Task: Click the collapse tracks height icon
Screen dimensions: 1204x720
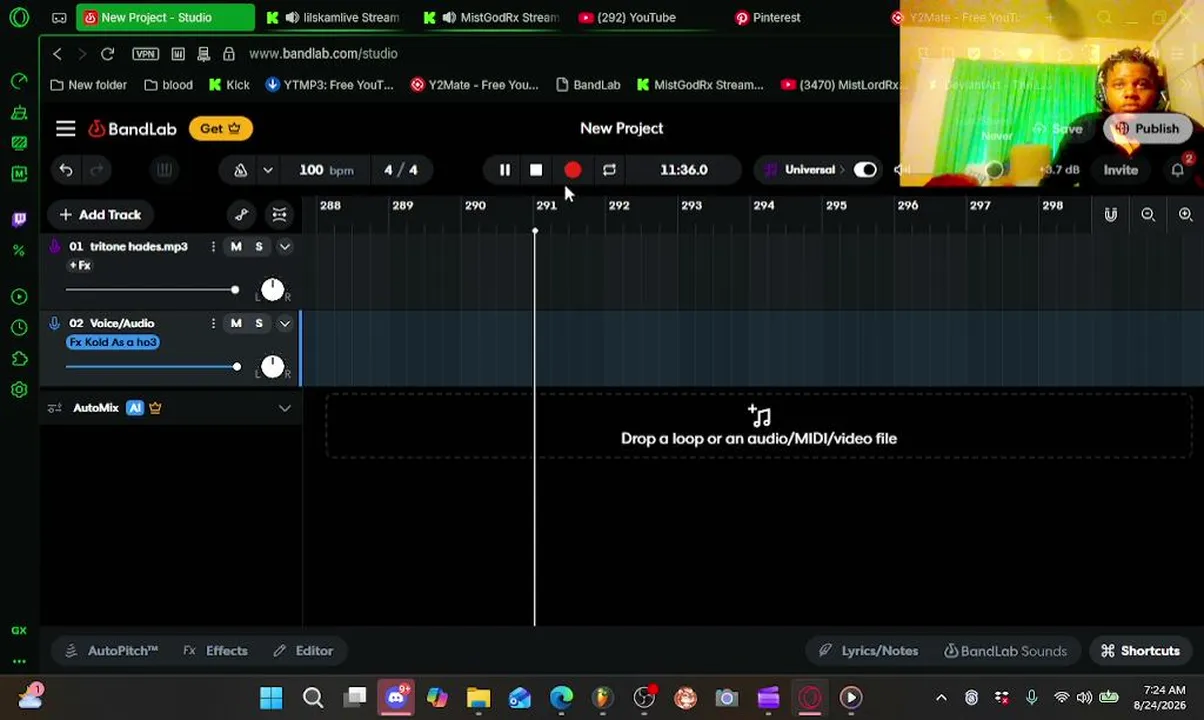Action: click(279, 214)
